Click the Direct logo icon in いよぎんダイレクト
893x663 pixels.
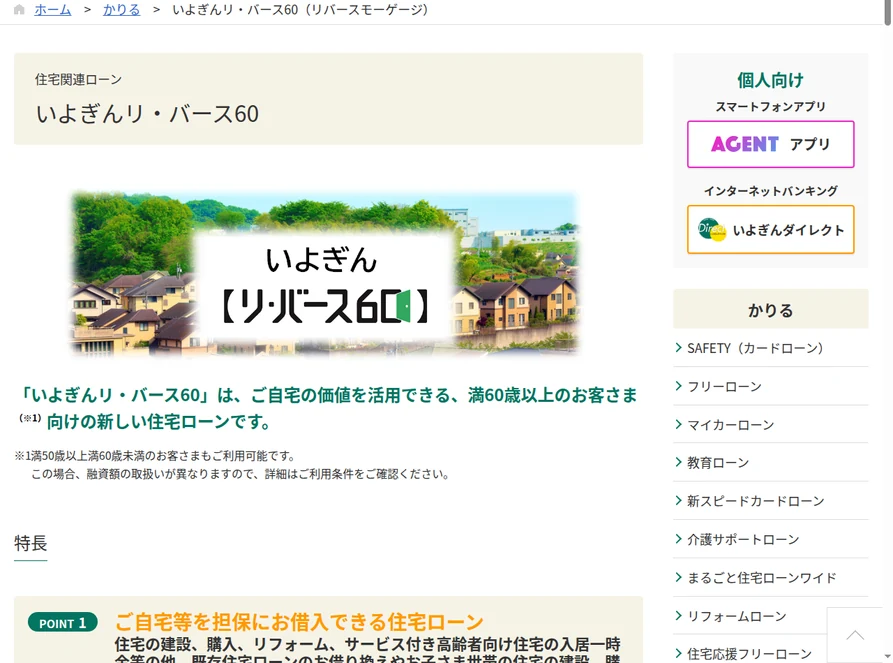(x=712, y=230)
